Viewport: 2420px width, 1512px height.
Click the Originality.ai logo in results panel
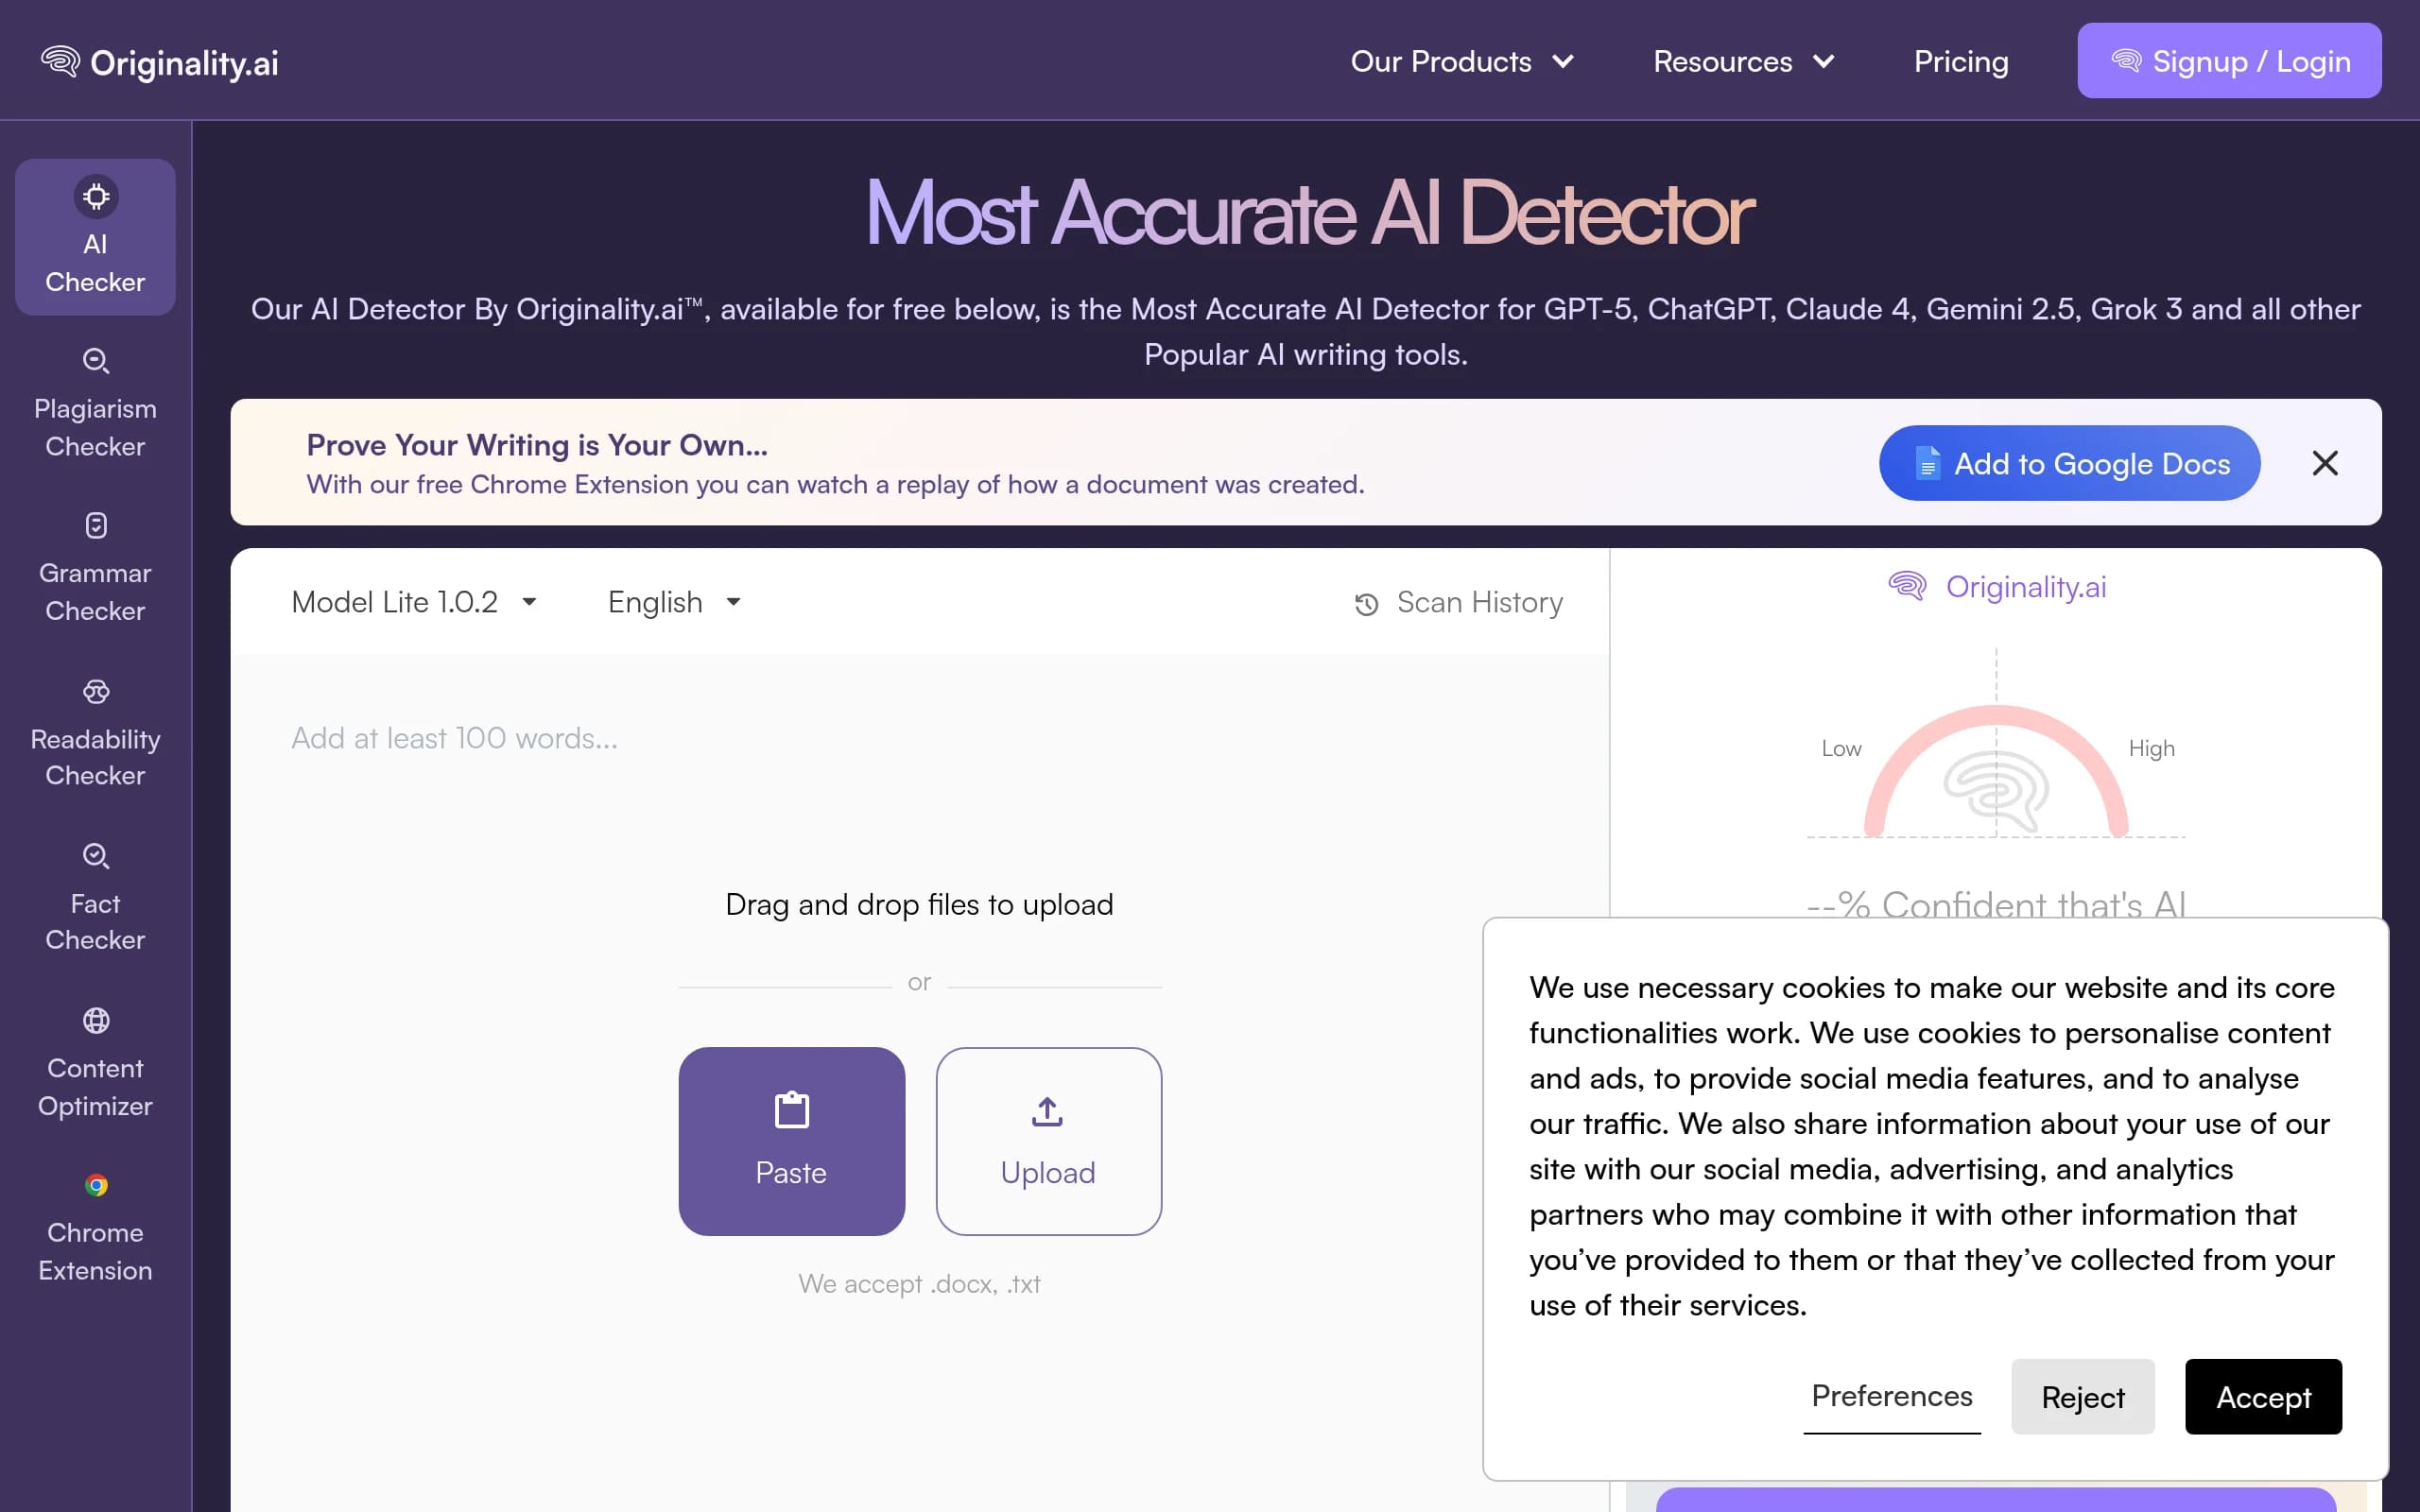pos(1996,587)
